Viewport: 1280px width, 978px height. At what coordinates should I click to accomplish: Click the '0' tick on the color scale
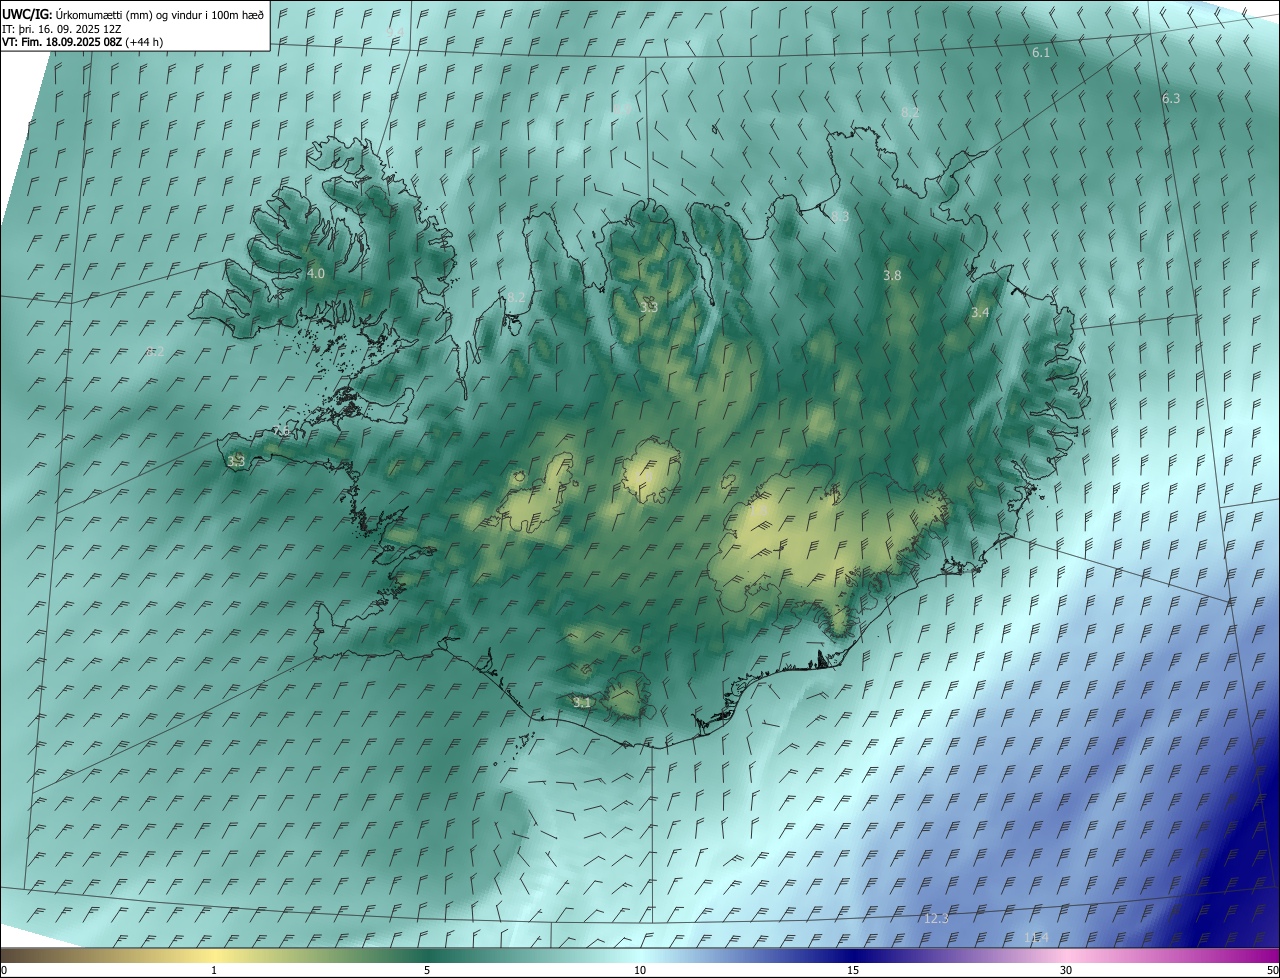pyautogui.click(x=4, y=971)
